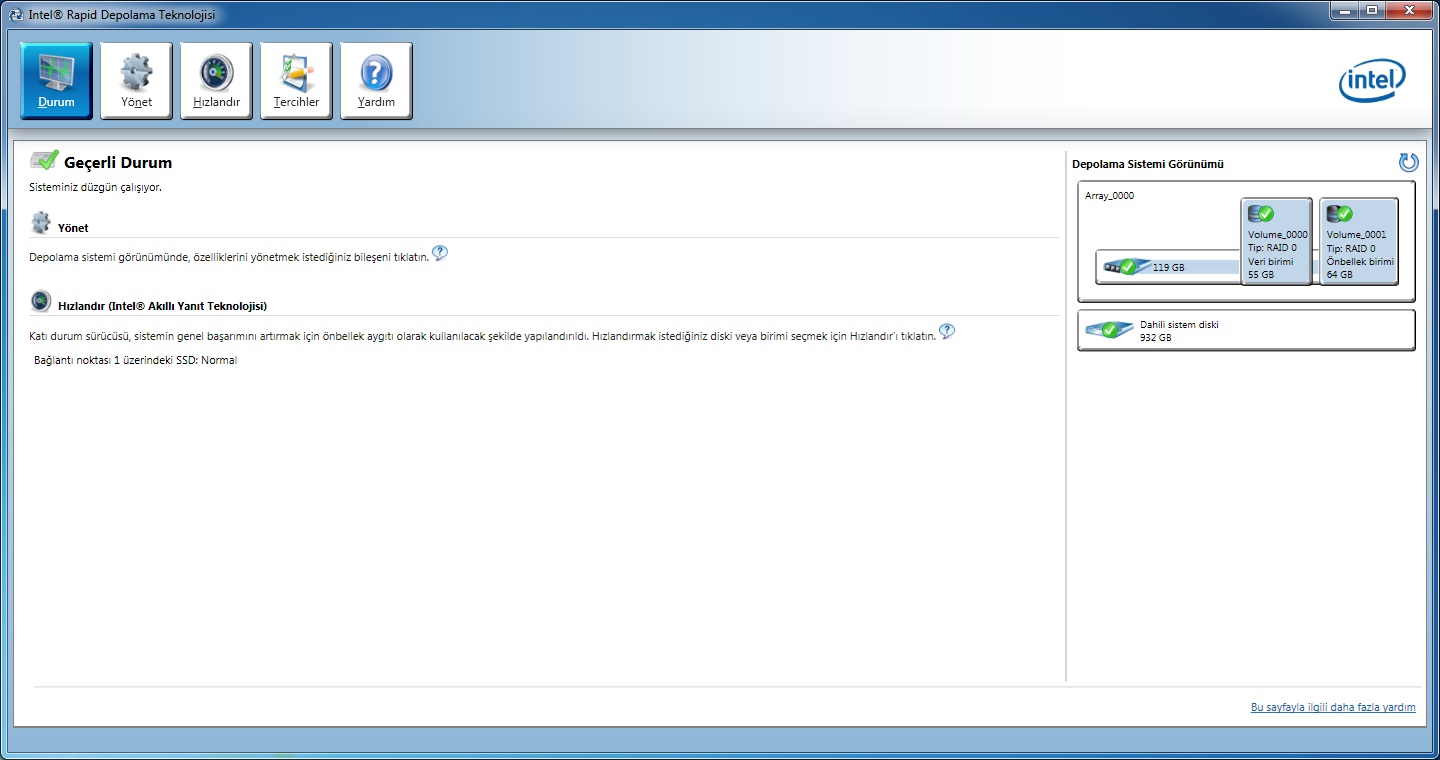The height and width of the screenshot is (760, 1440).
Task: Click the application icon in title bar
Action: tap(16, 15)
